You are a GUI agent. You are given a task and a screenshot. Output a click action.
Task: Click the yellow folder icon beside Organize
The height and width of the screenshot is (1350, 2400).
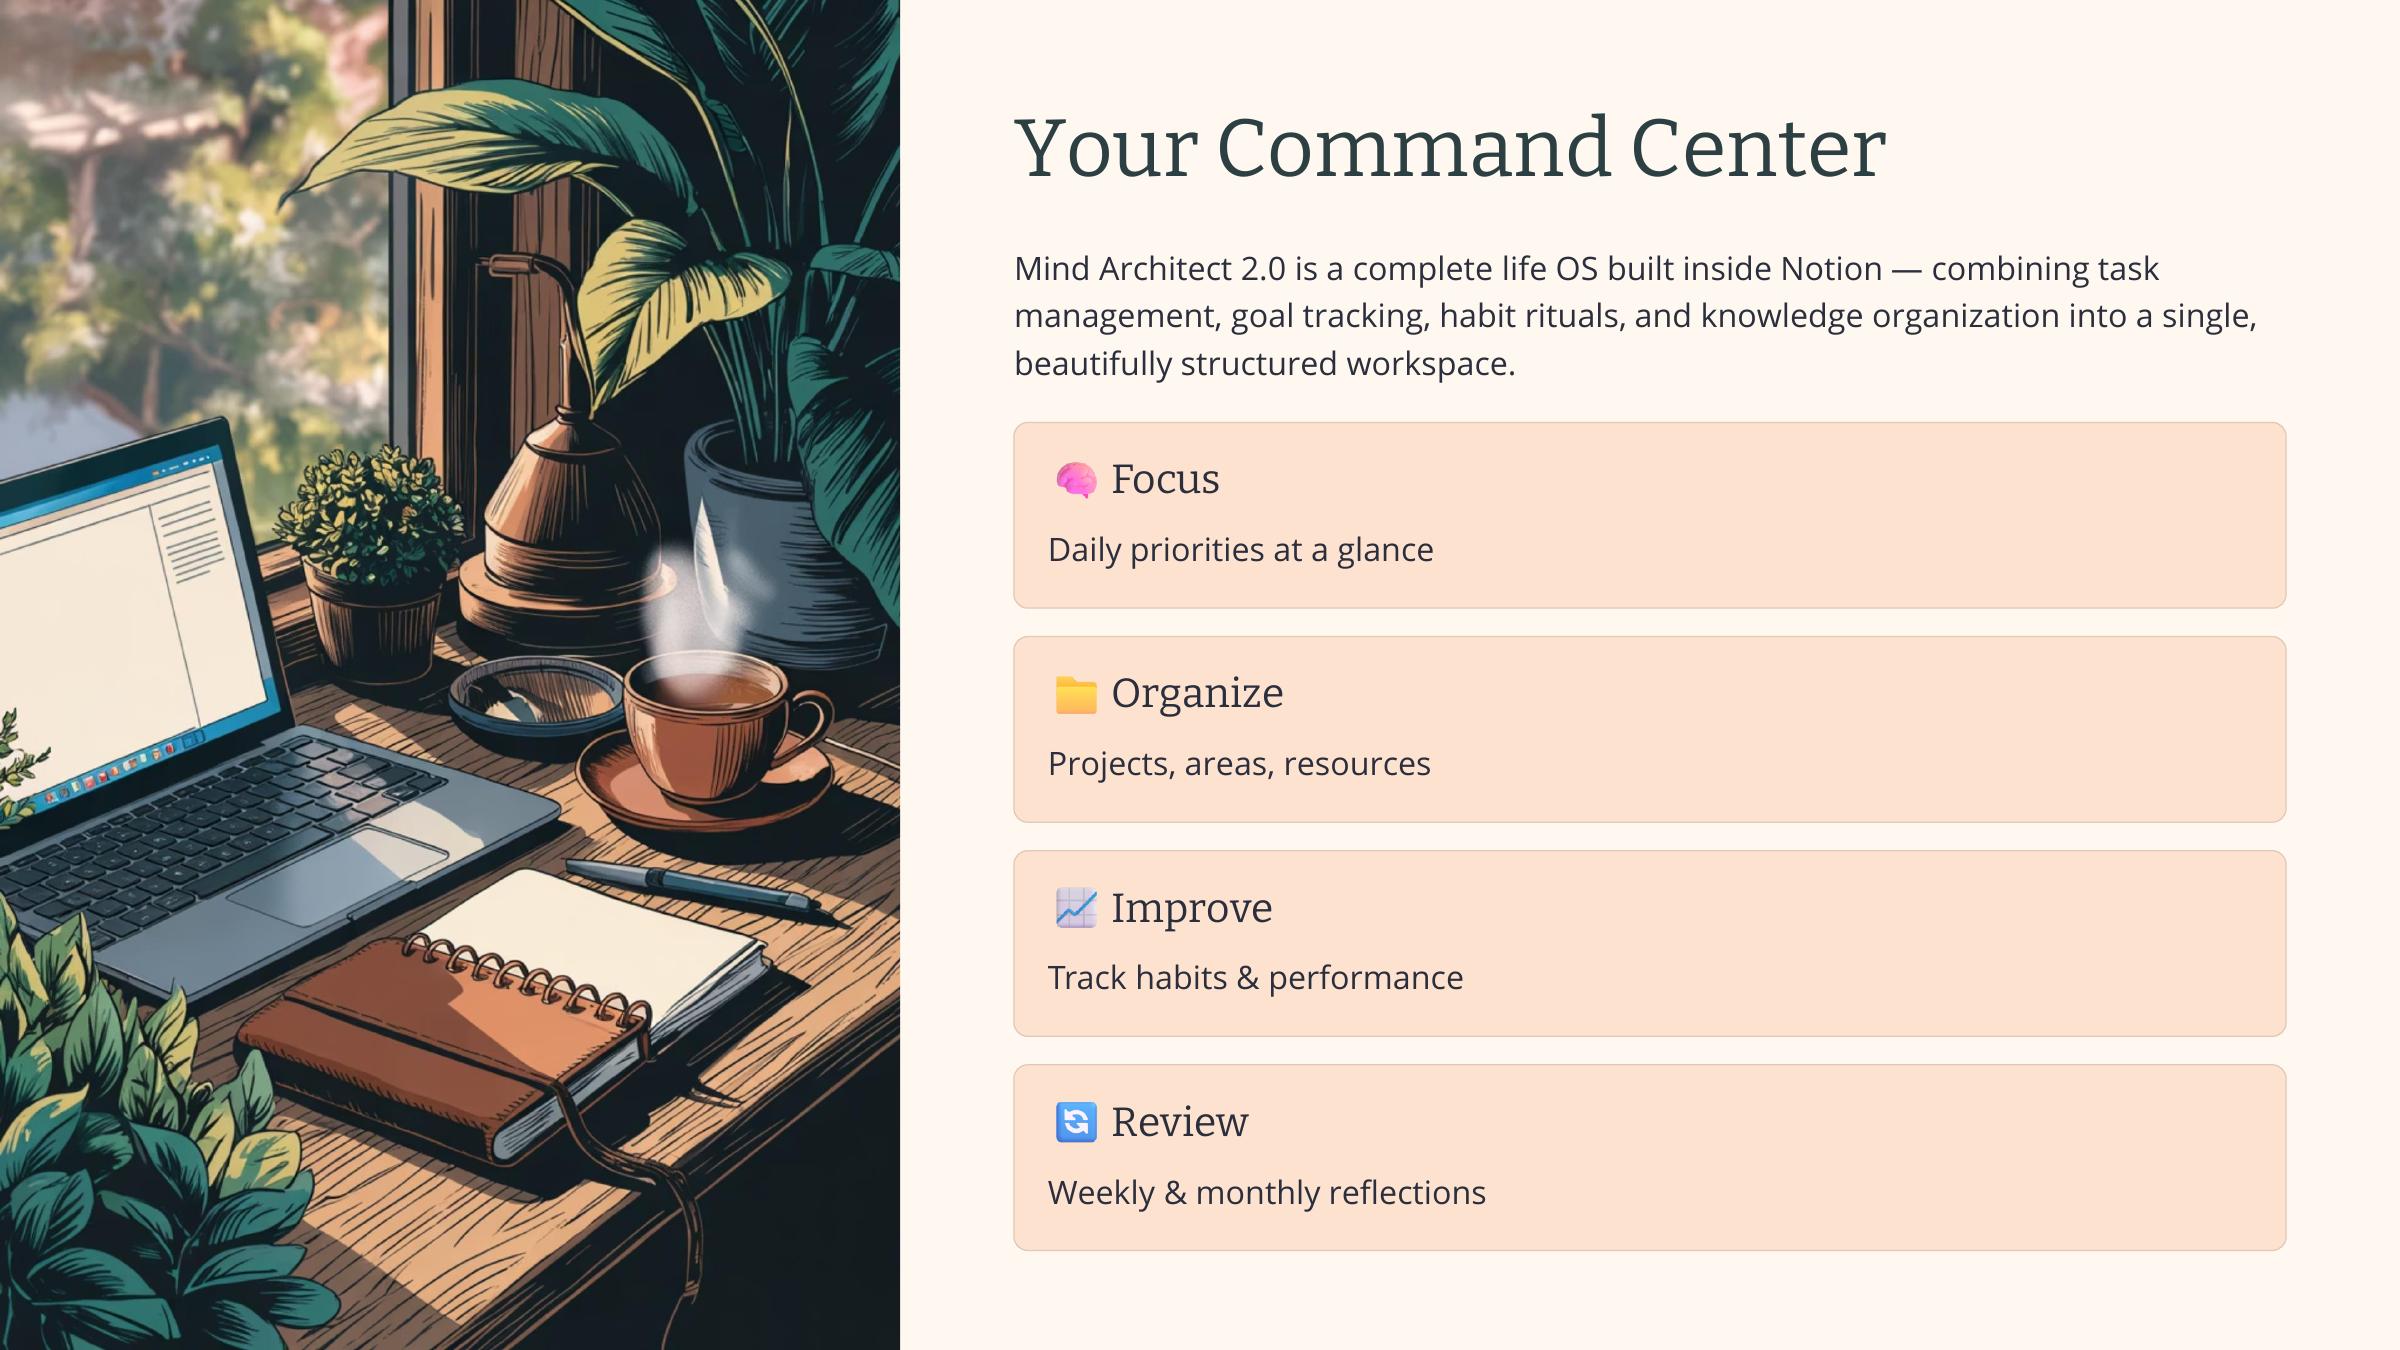pos(1075,694)
